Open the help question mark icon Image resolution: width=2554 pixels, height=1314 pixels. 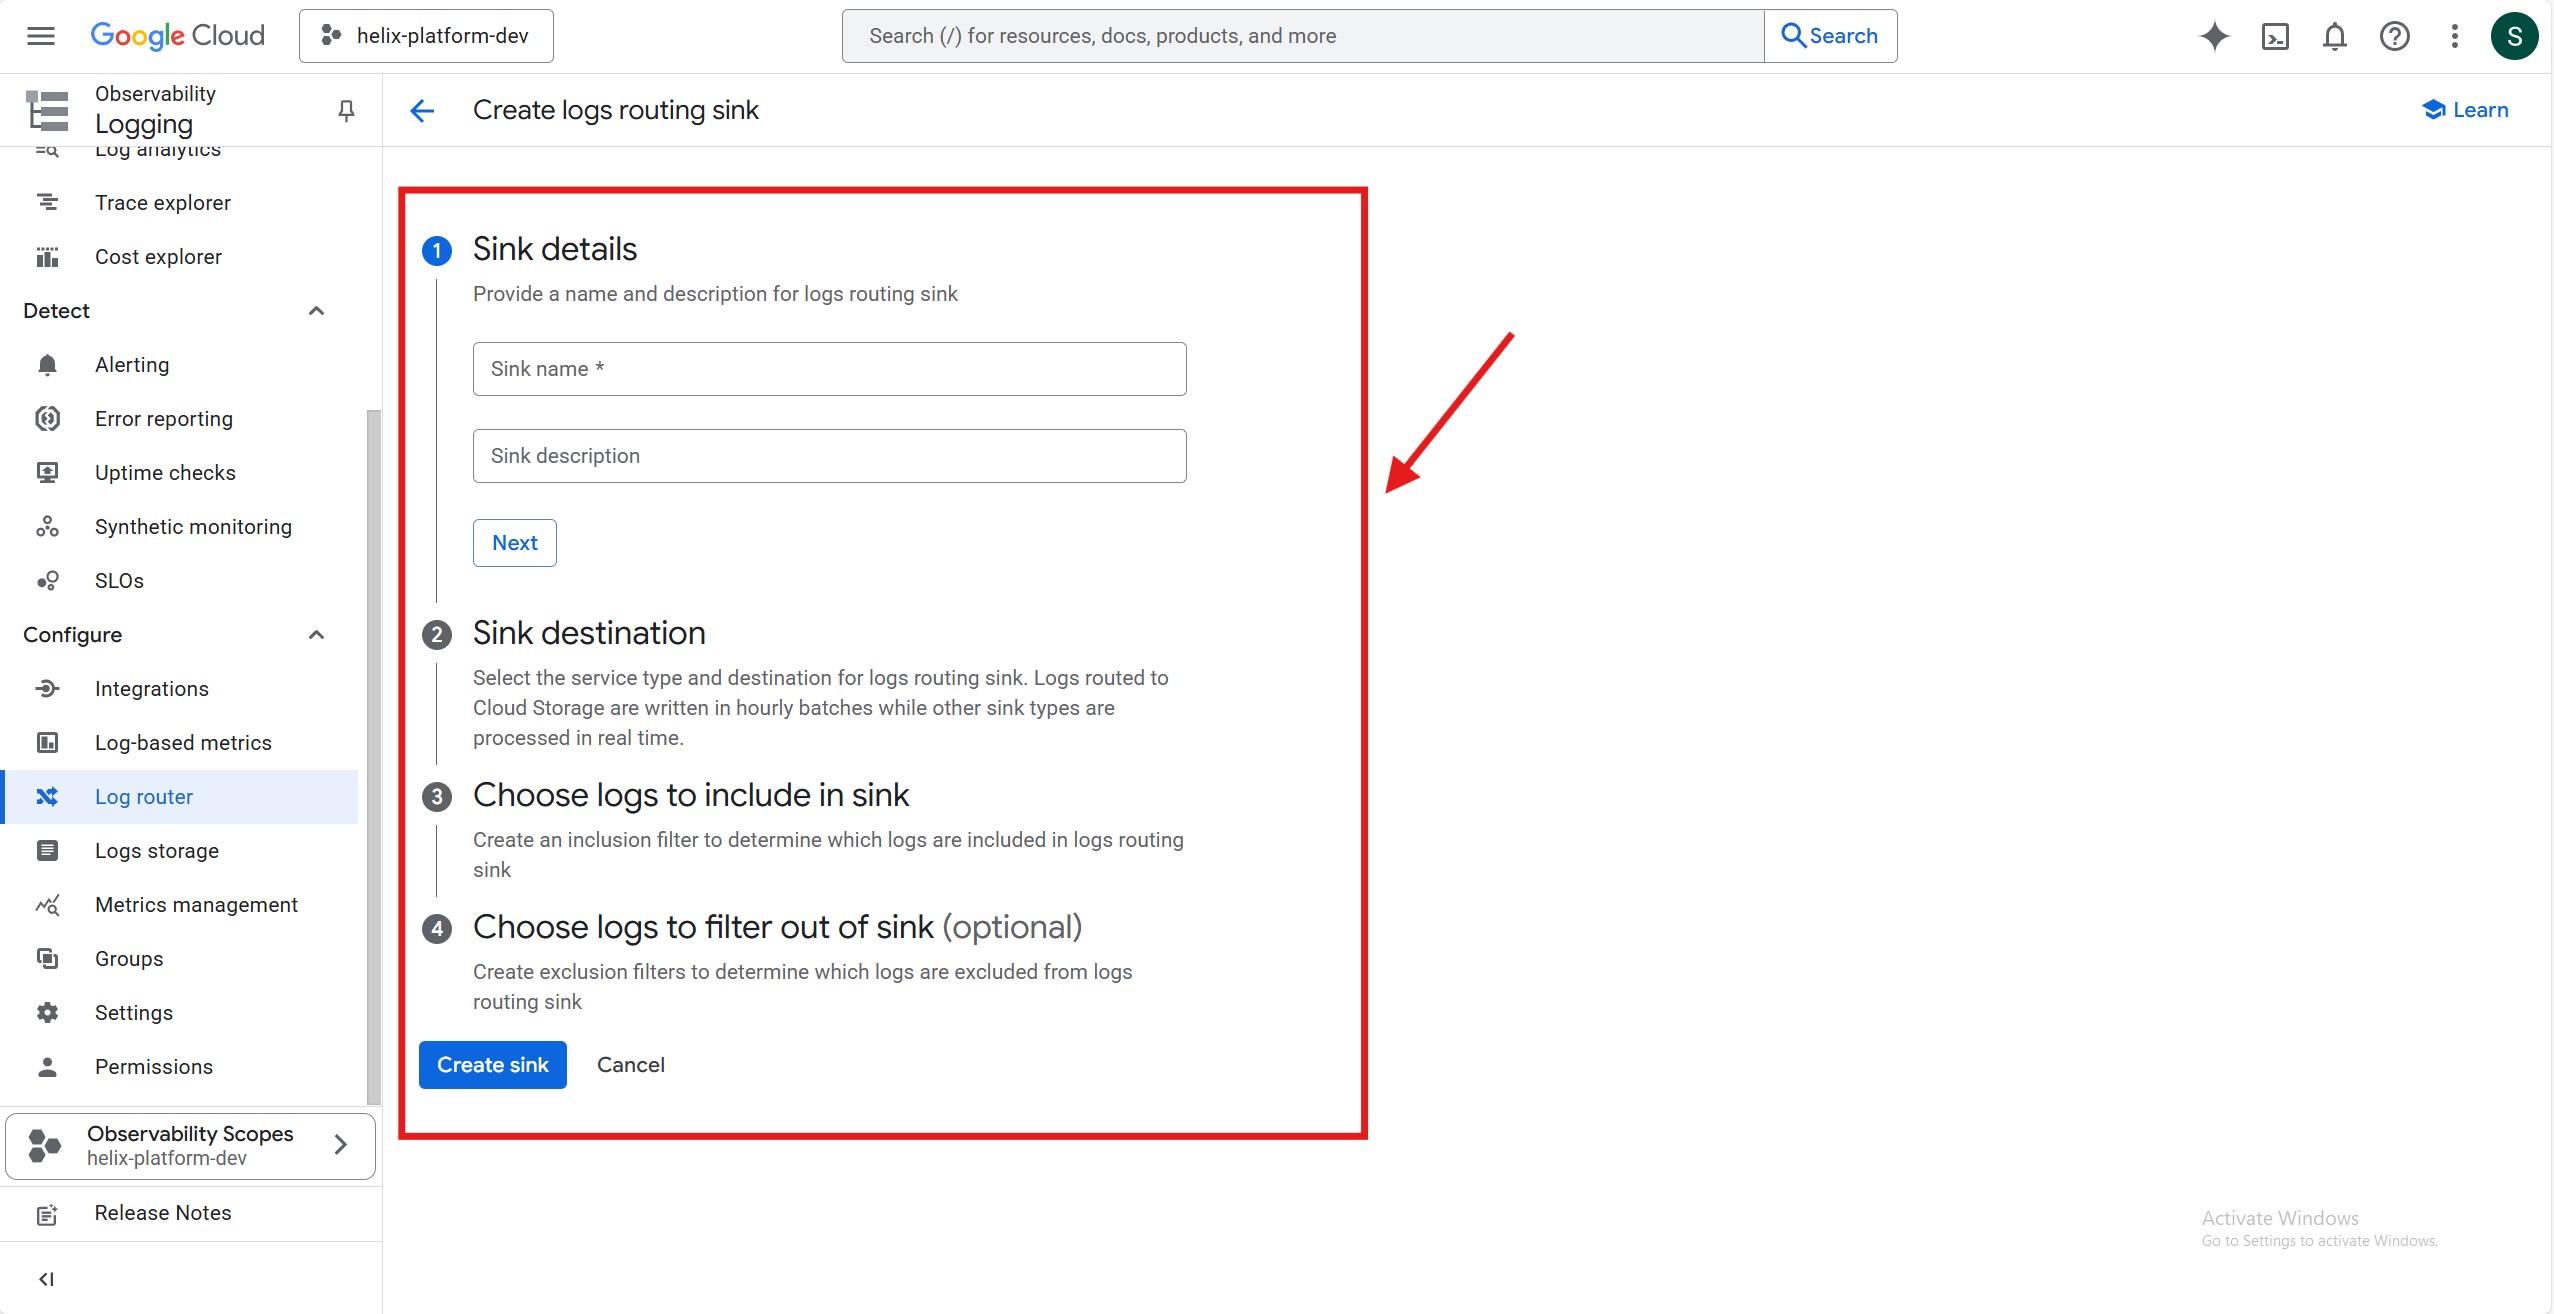2394,36
